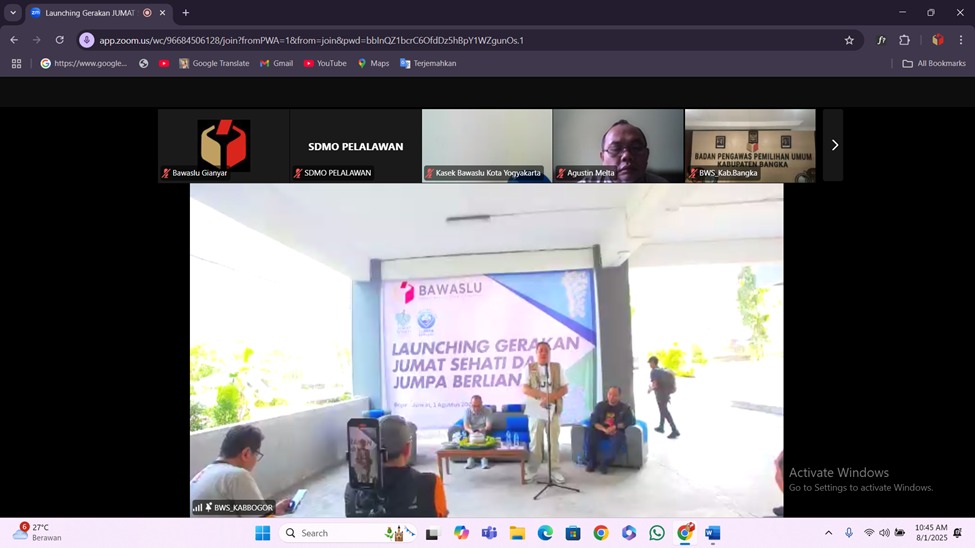Open Gmail bookmark
975x548 pixels.
(276, 63)
